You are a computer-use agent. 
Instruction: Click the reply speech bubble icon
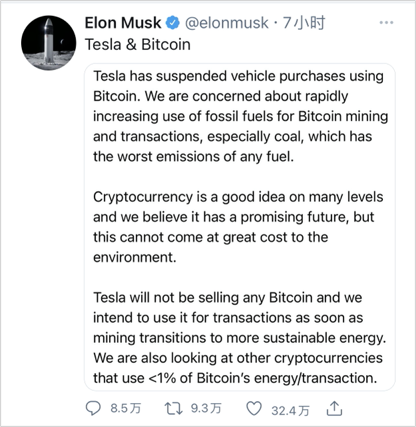coord(93,408)
